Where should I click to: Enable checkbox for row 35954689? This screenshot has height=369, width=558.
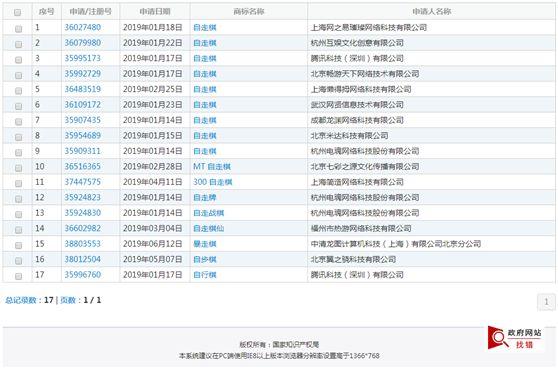[19, 137]
